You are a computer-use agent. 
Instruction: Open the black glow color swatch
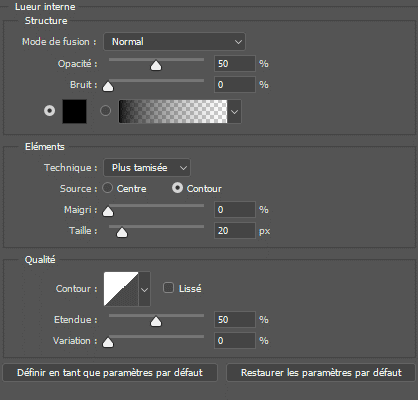(x=74, y=111)
